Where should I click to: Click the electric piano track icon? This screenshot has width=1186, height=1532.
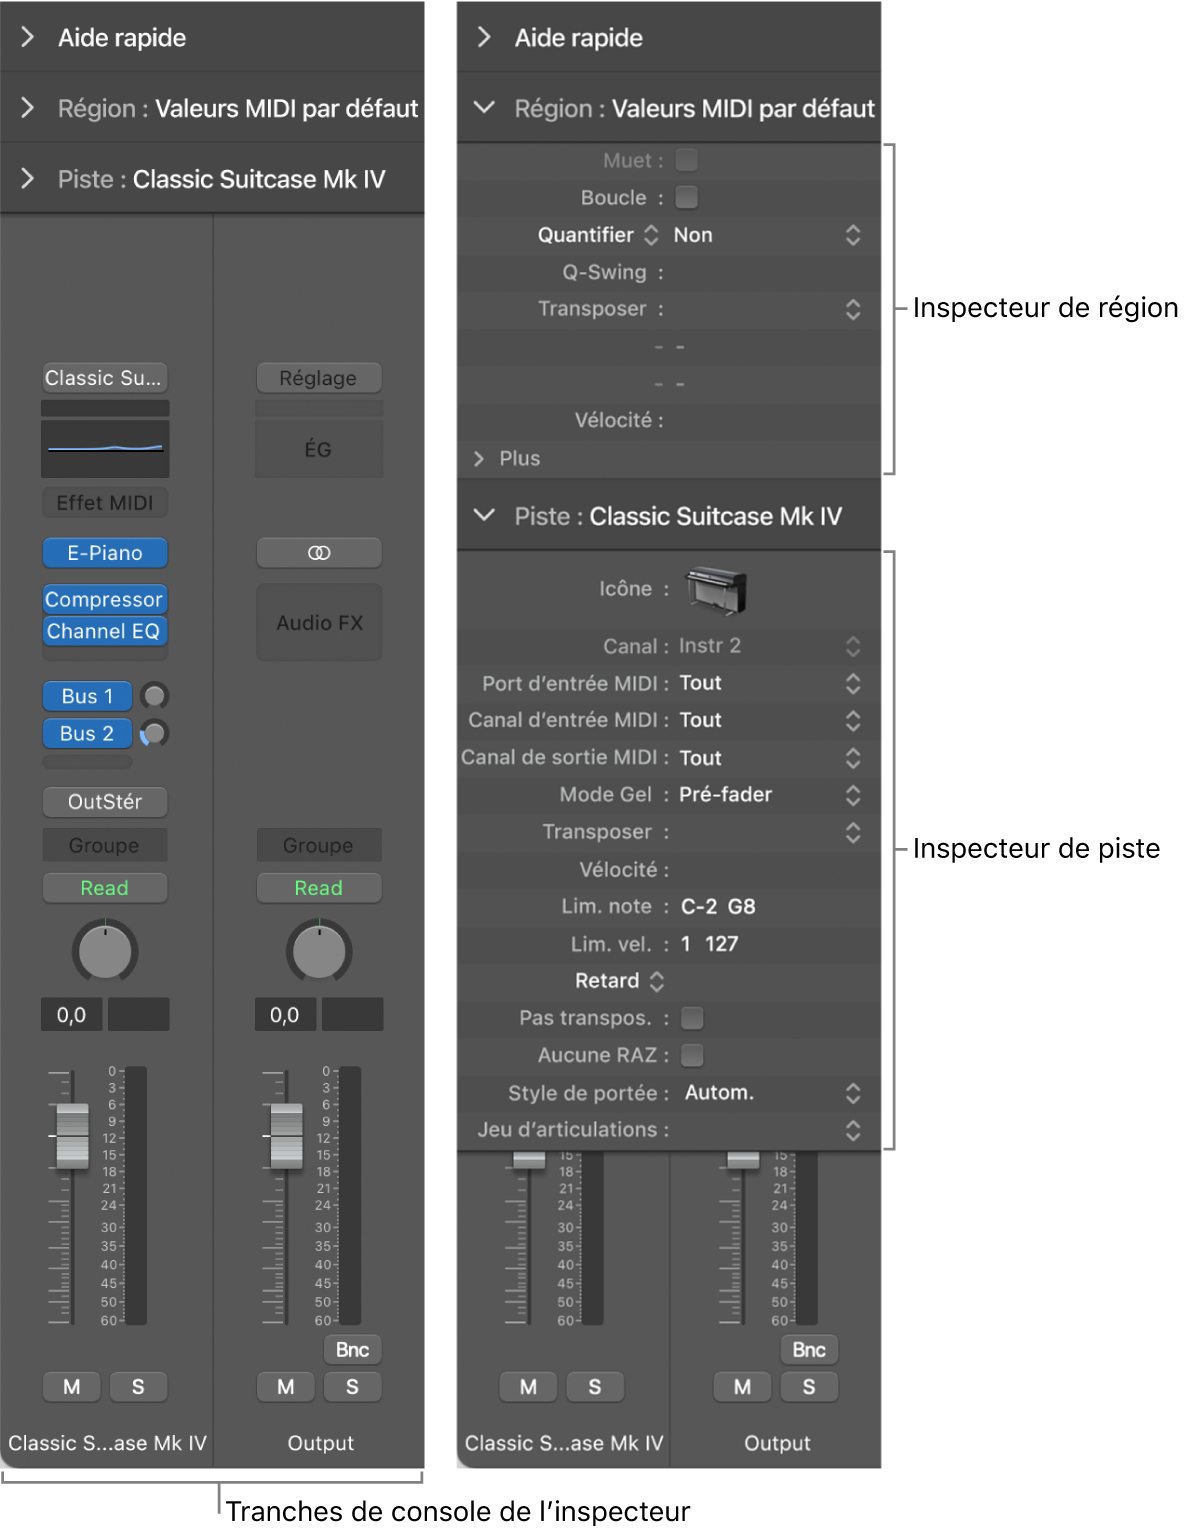(x=716, y=589)
